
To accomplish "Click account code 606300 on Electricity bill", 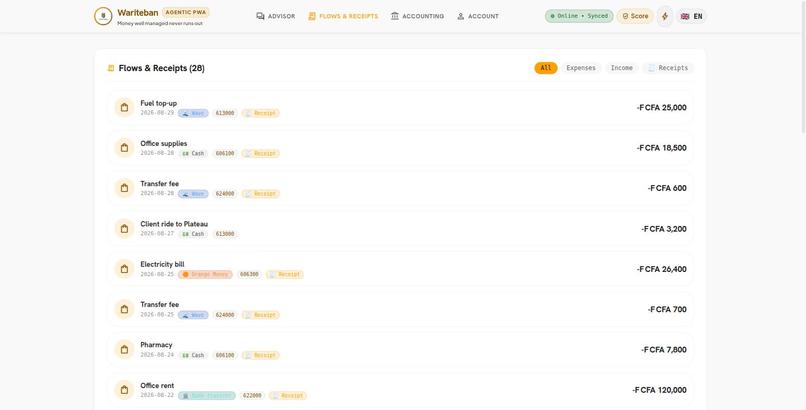I will tap(249, 274).
